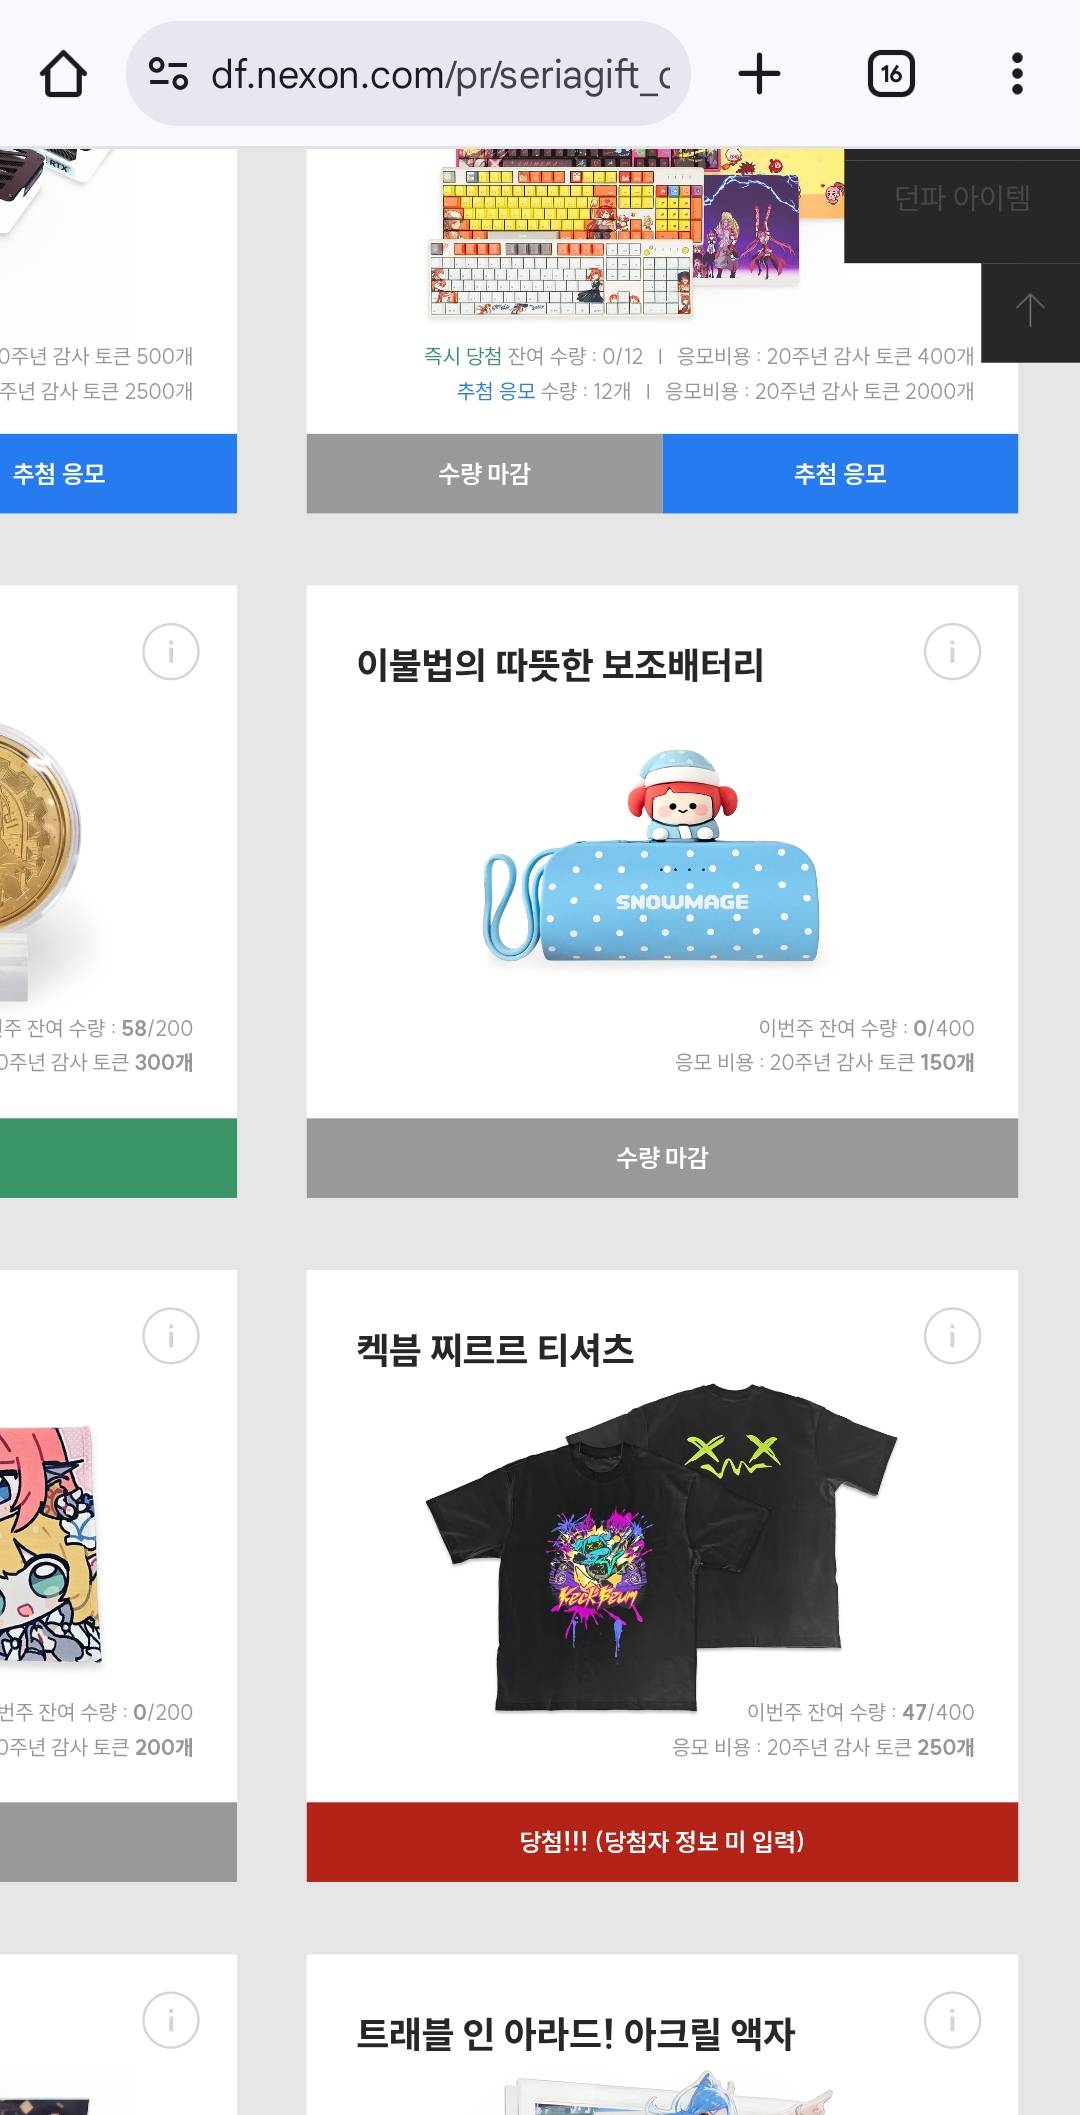Tap info icon on the gold coin card
The height and width of the screenshot is (2115, 1080).
(171, 652)
